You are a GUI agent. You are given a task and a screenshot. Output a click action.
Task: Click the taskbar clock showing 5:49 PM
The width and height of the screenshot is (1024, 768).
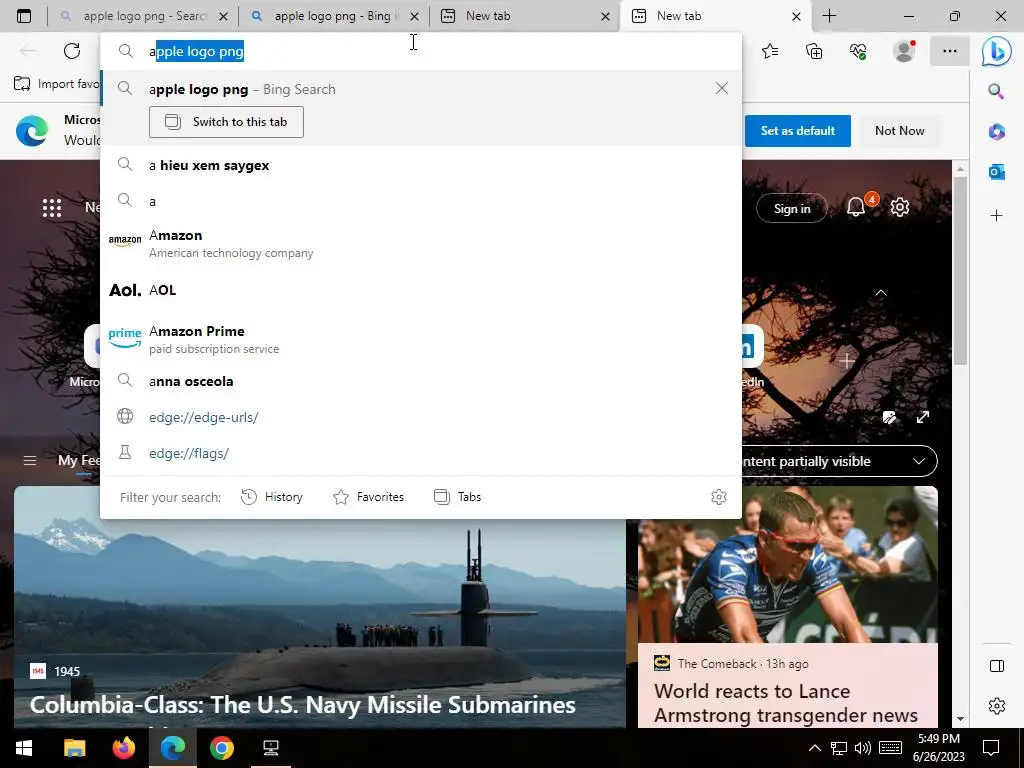938,748
